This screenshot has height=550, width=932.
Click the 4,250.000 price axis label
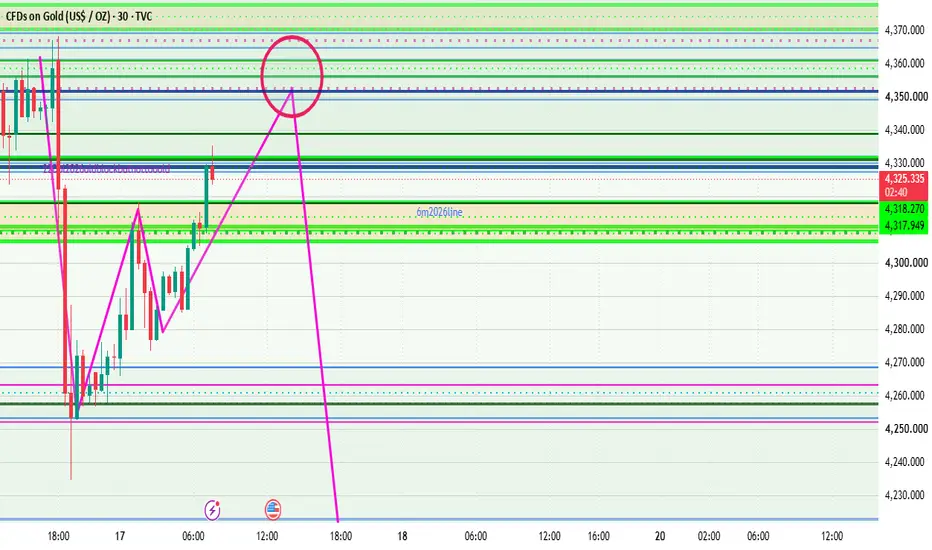click(905, 428)
